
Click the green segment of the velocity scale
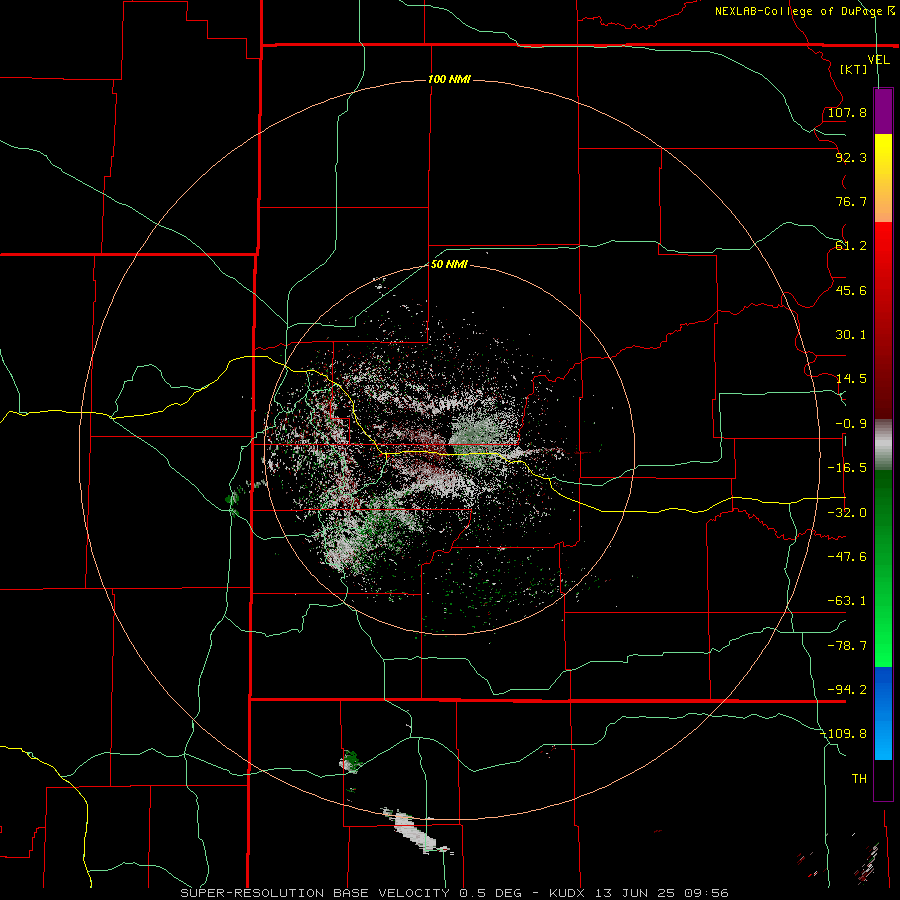click(883, 568)
